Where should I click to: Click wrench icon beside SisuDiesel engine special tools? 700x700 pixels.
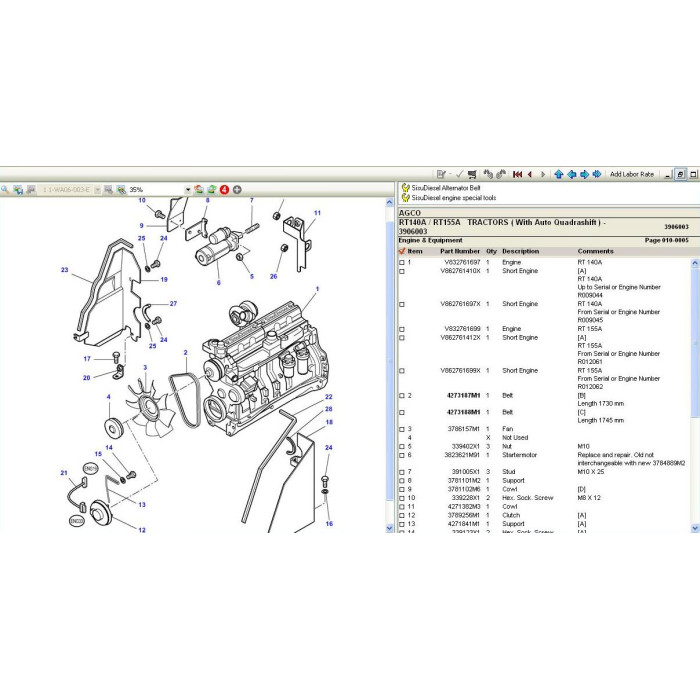coord(405,197)
